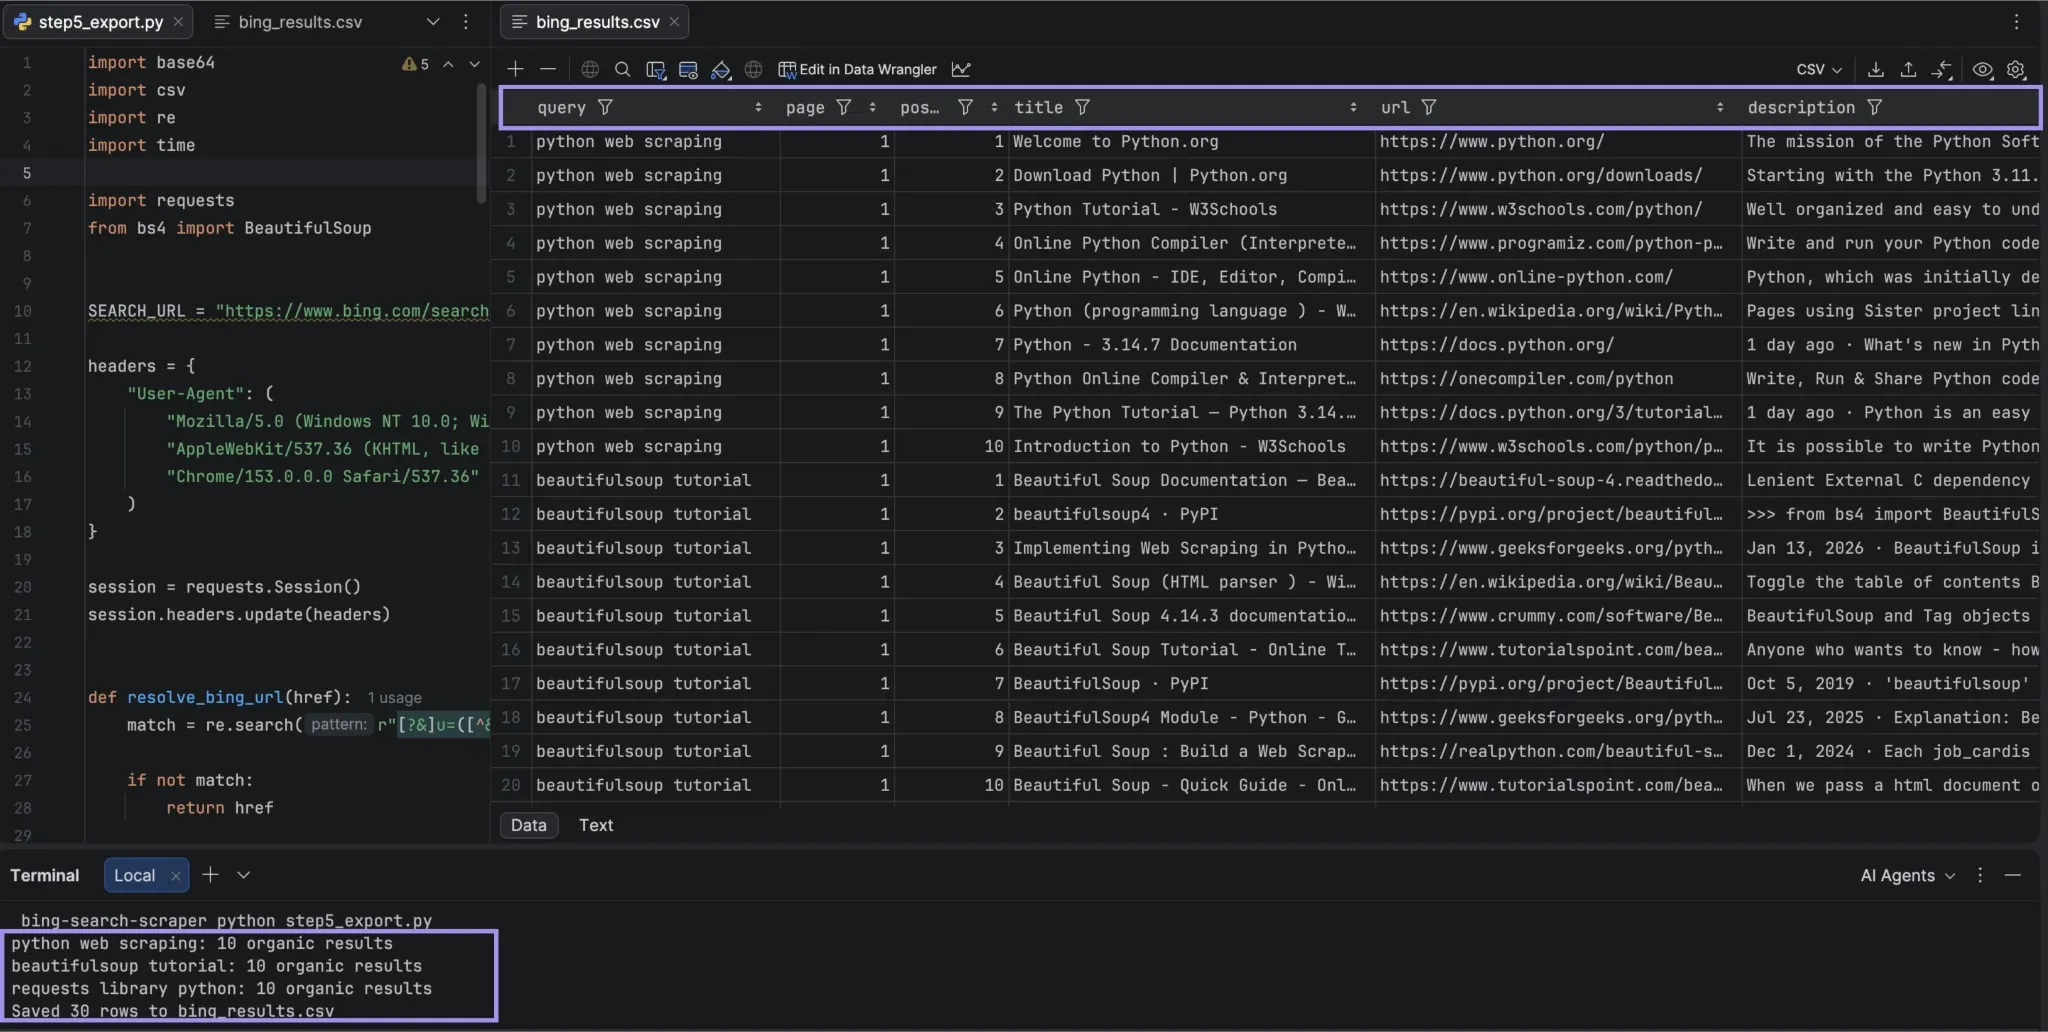Click the https://onecompiler.com/python url cell
This screenshot has height=1032, width=2048.
1558,379
